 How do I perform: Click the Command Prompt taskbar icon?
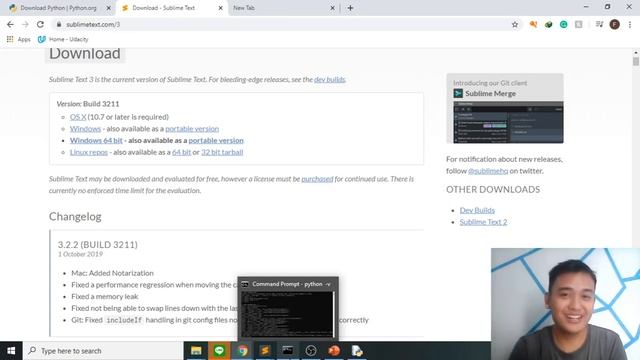pyautogui.click(x=288, y=351)
